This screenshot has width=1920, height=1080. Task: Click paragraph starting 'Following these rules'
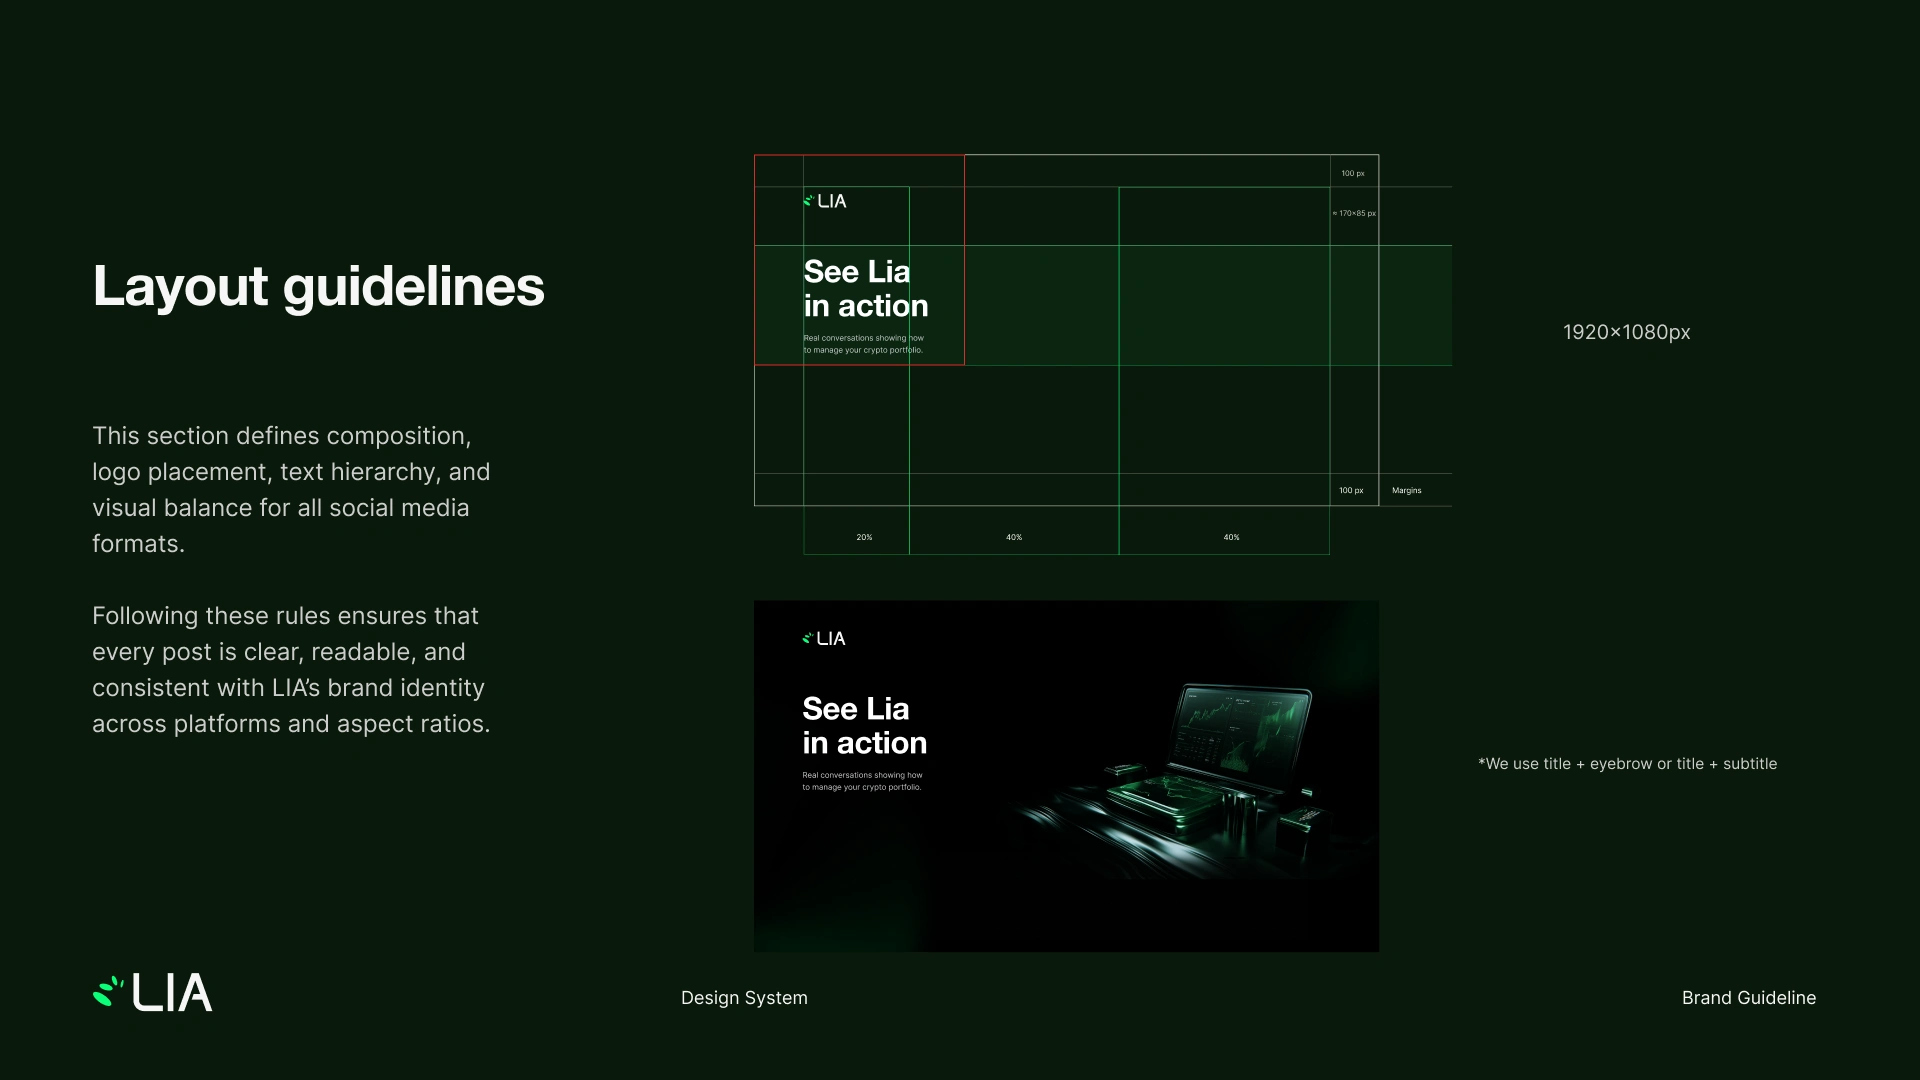click(x=291, y=670)
